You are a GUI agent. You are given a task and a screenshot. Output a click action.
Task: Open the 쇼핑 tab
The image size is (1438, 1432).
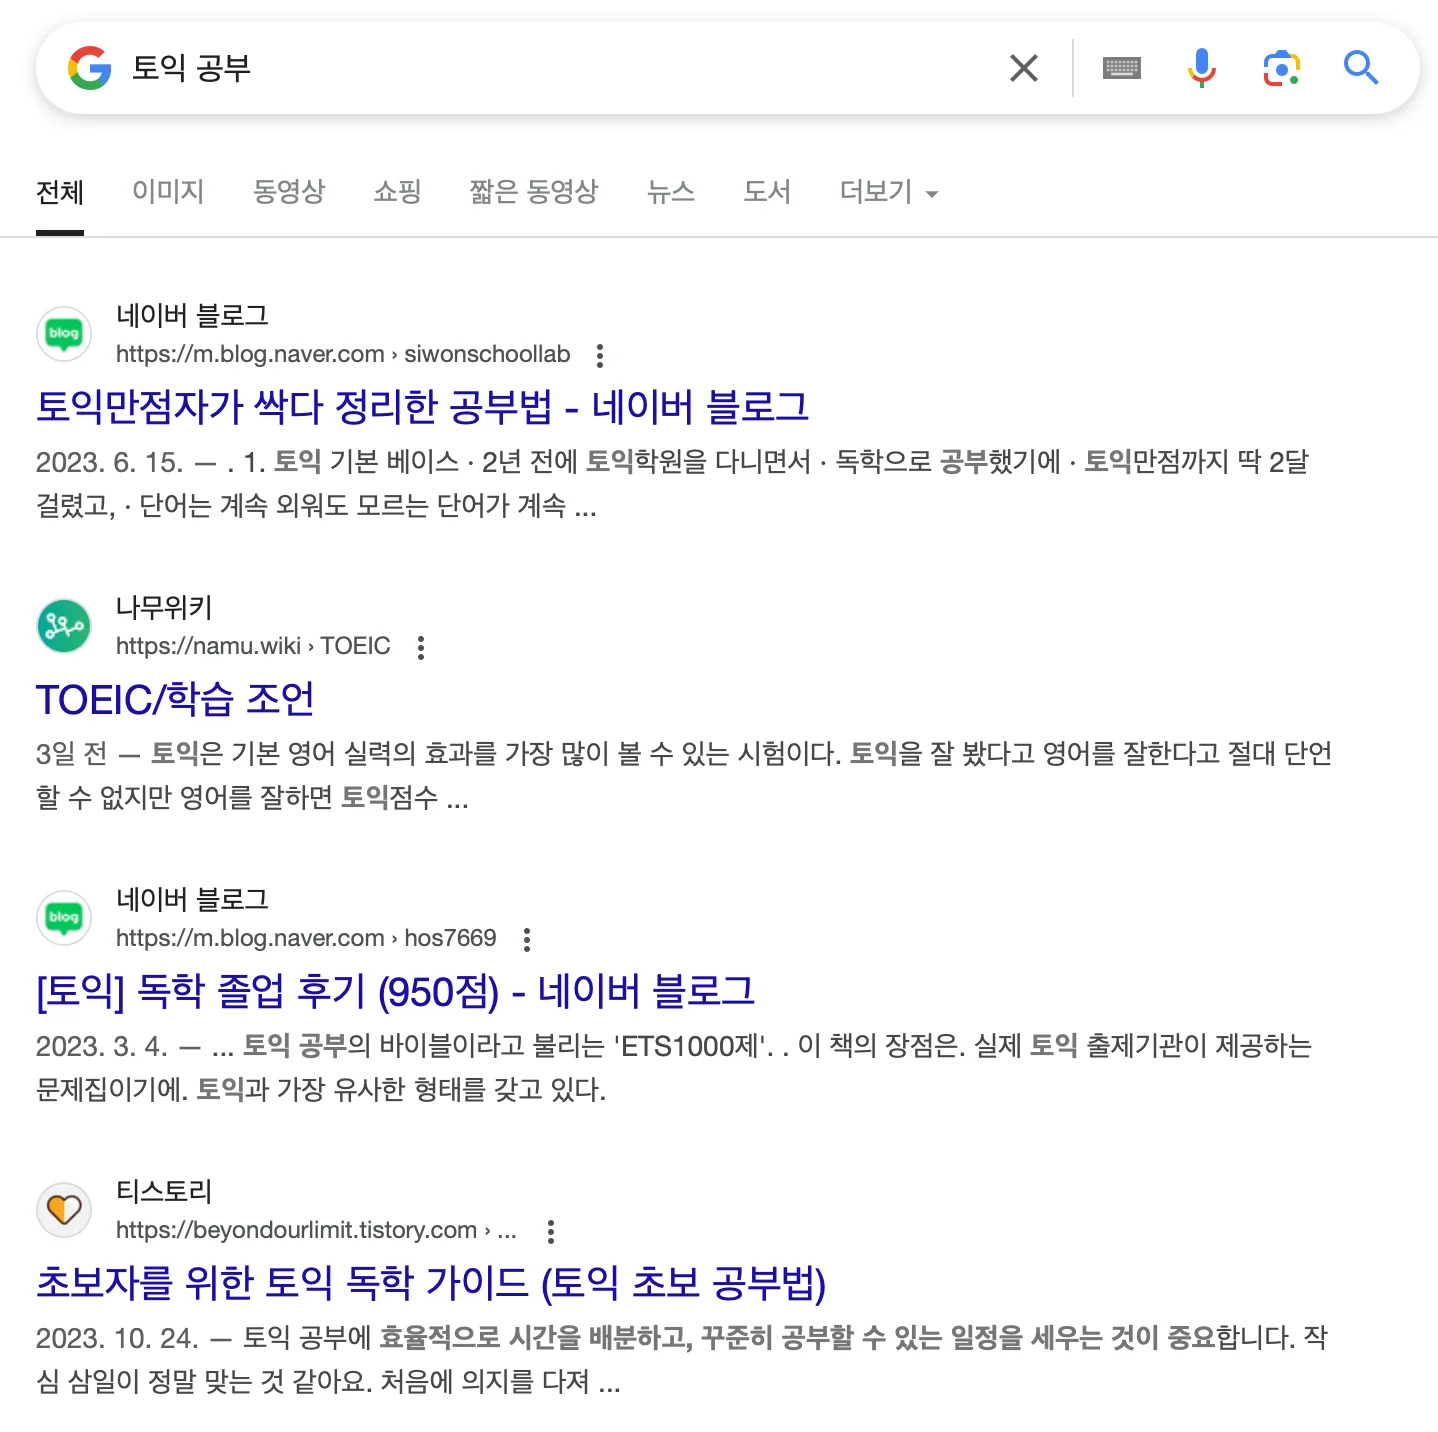pyautogui.click(x=397, y=192)
